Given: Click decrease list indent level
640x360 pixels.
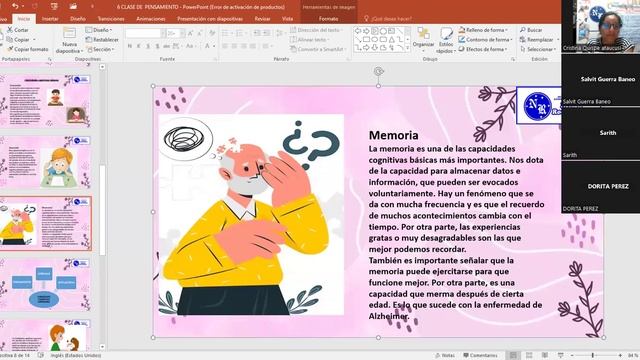Looking at the screenshot, I should [257, 33].
